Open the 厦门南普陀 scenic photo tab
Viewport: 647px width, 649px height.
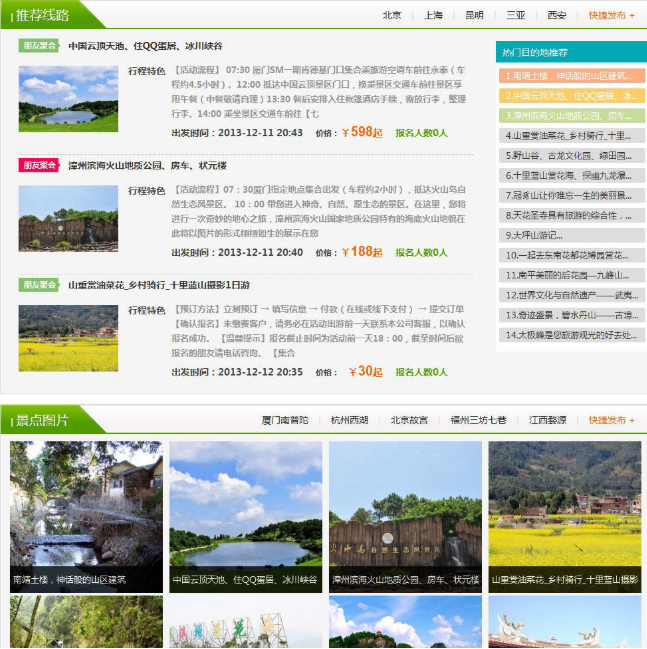pos(285,420)
